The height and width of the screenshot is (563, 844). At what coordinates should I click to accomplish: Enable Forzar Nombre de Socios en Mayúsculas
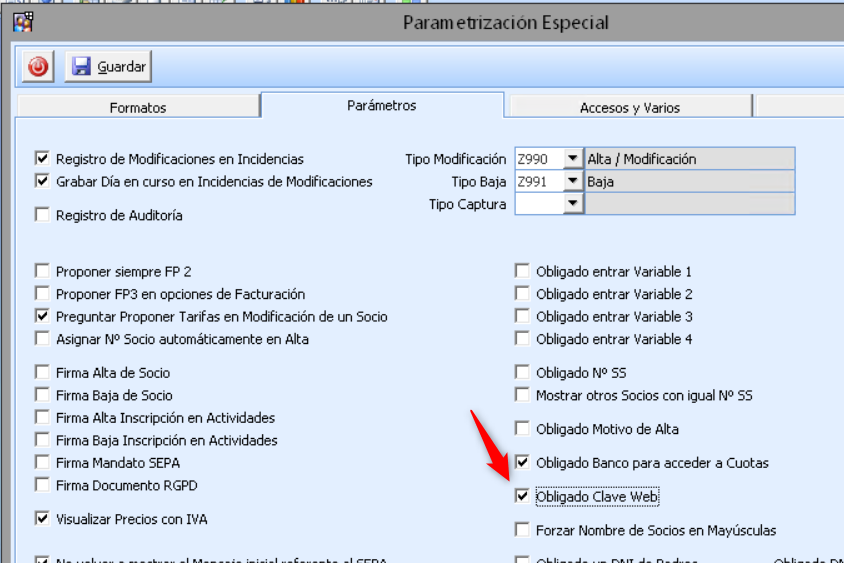[522, 530]
